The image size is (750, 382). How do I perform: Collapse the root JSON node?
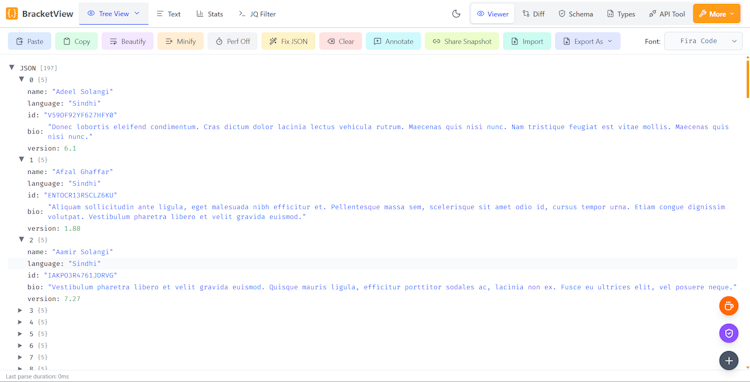11,68
